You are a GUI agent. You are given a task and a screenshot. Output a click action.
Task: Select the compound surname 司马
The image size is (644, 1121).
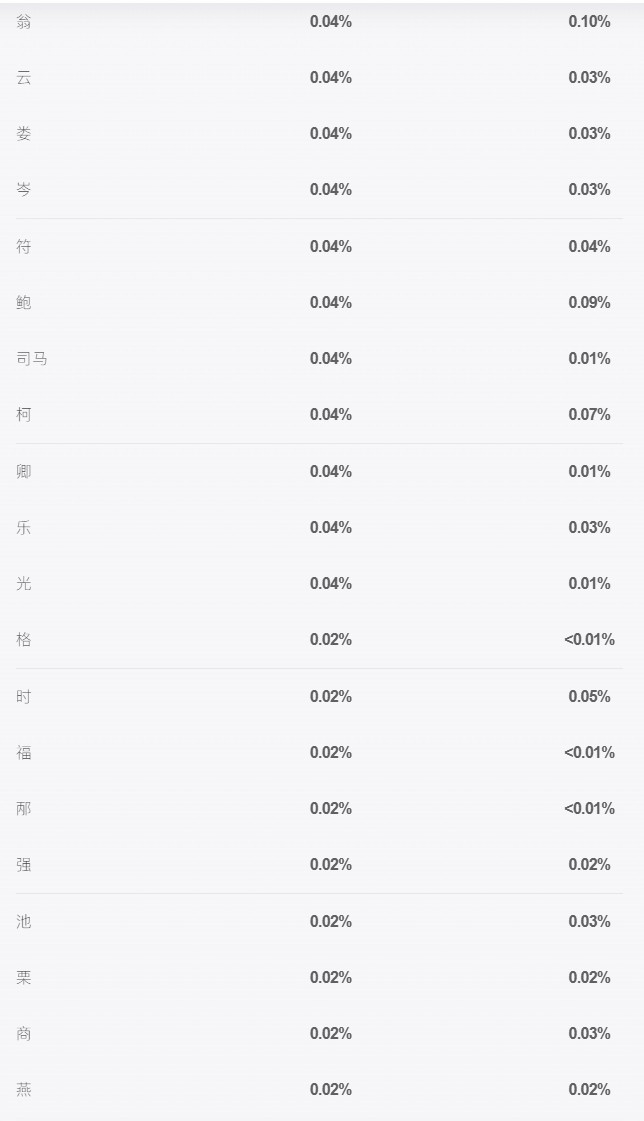(x=32, y=358)
